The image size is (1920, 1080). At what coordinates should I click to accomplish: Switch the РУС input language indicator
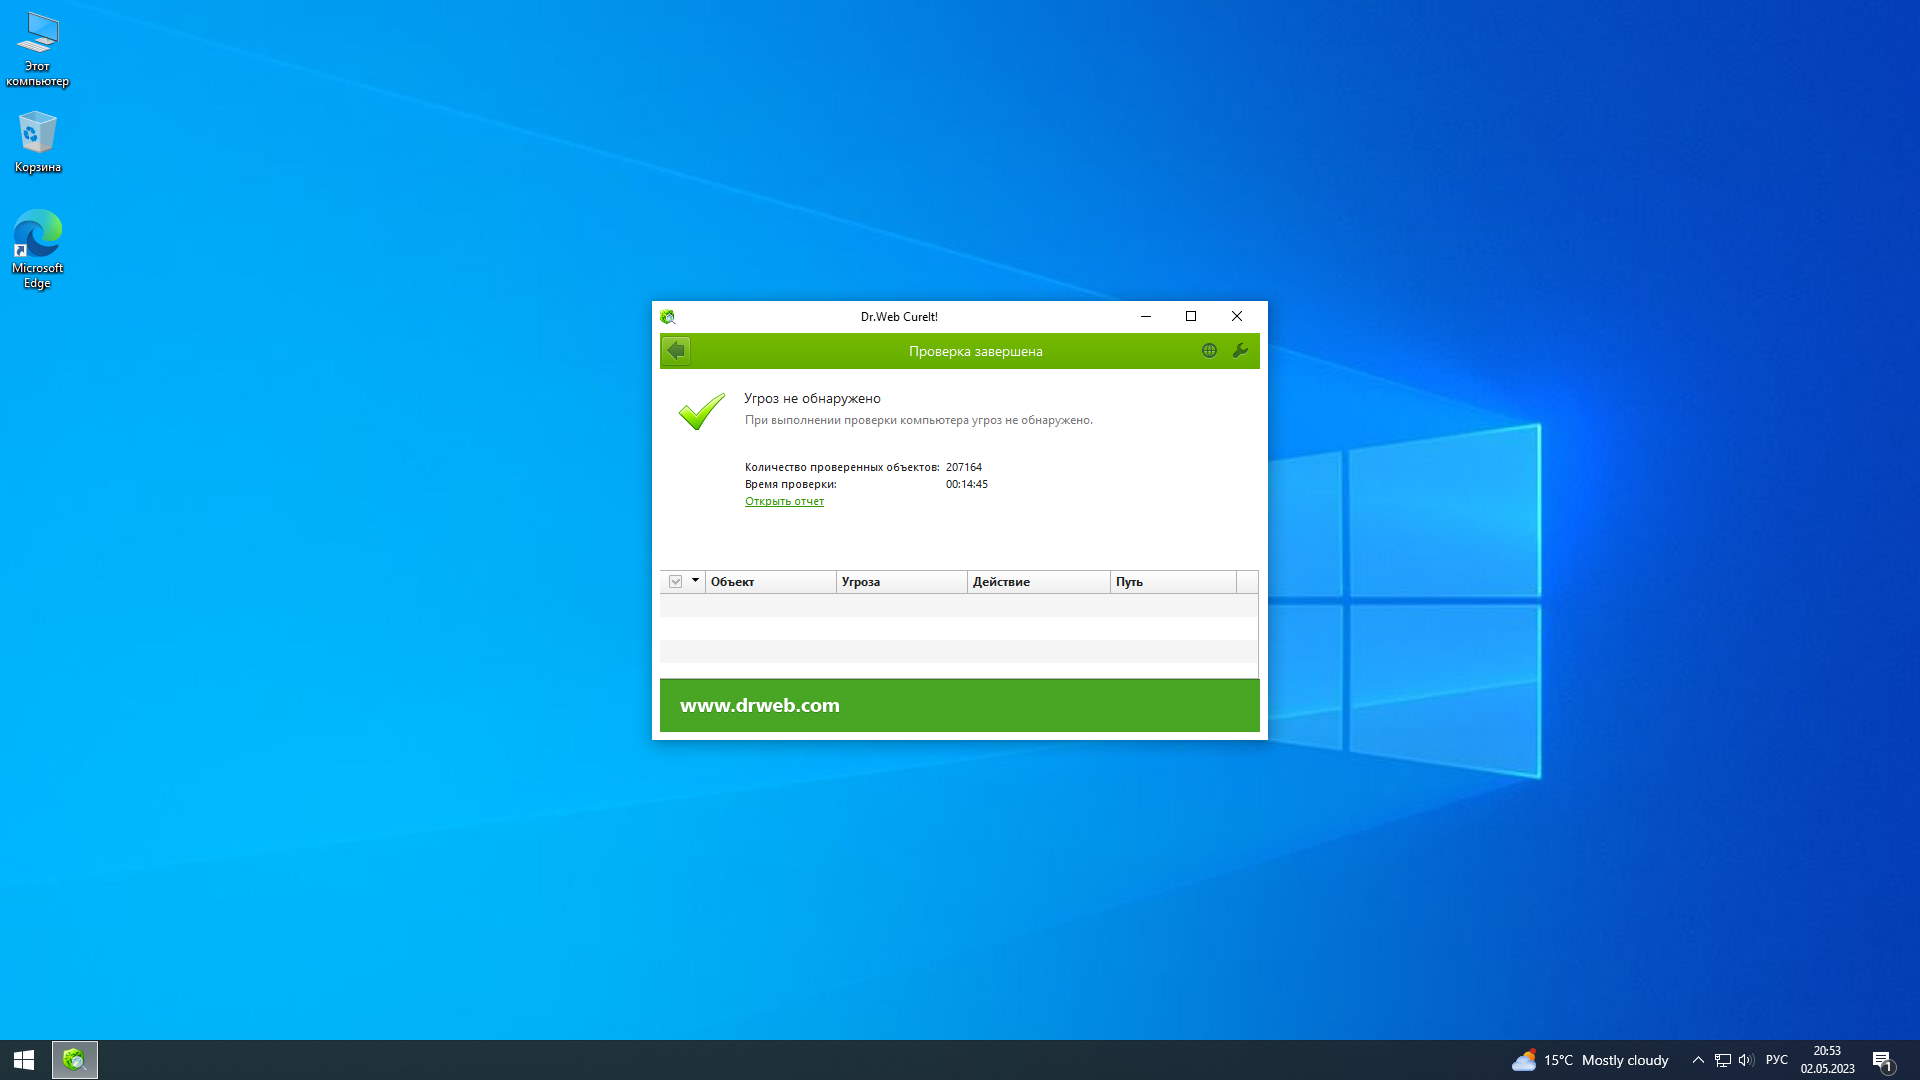click(1777, 1060)
